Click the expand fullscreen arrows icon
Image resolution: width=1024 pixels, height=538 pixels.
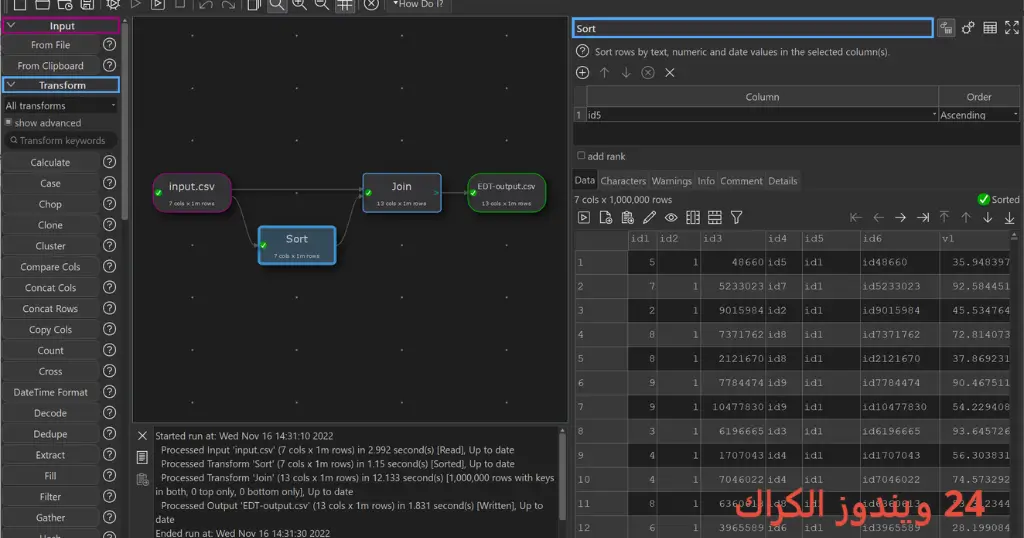[1012, 27]
